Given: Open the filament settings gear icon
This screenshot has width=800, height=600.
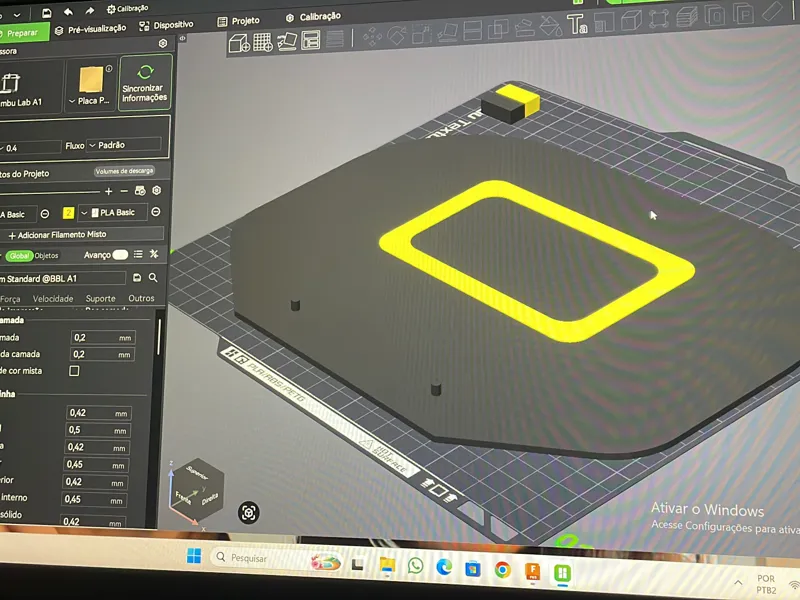Looking at the screenshot, I should (x=157, y=190).
